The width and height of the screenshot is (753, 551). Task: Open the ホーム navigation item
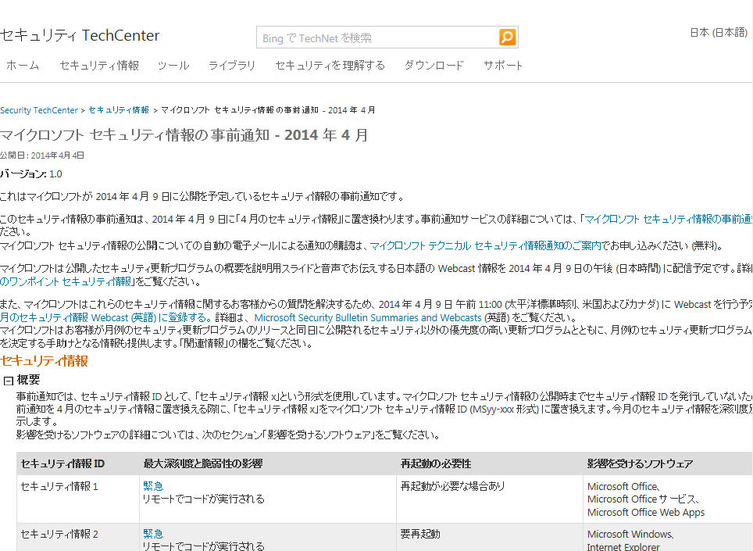click(x=23, y=65)
